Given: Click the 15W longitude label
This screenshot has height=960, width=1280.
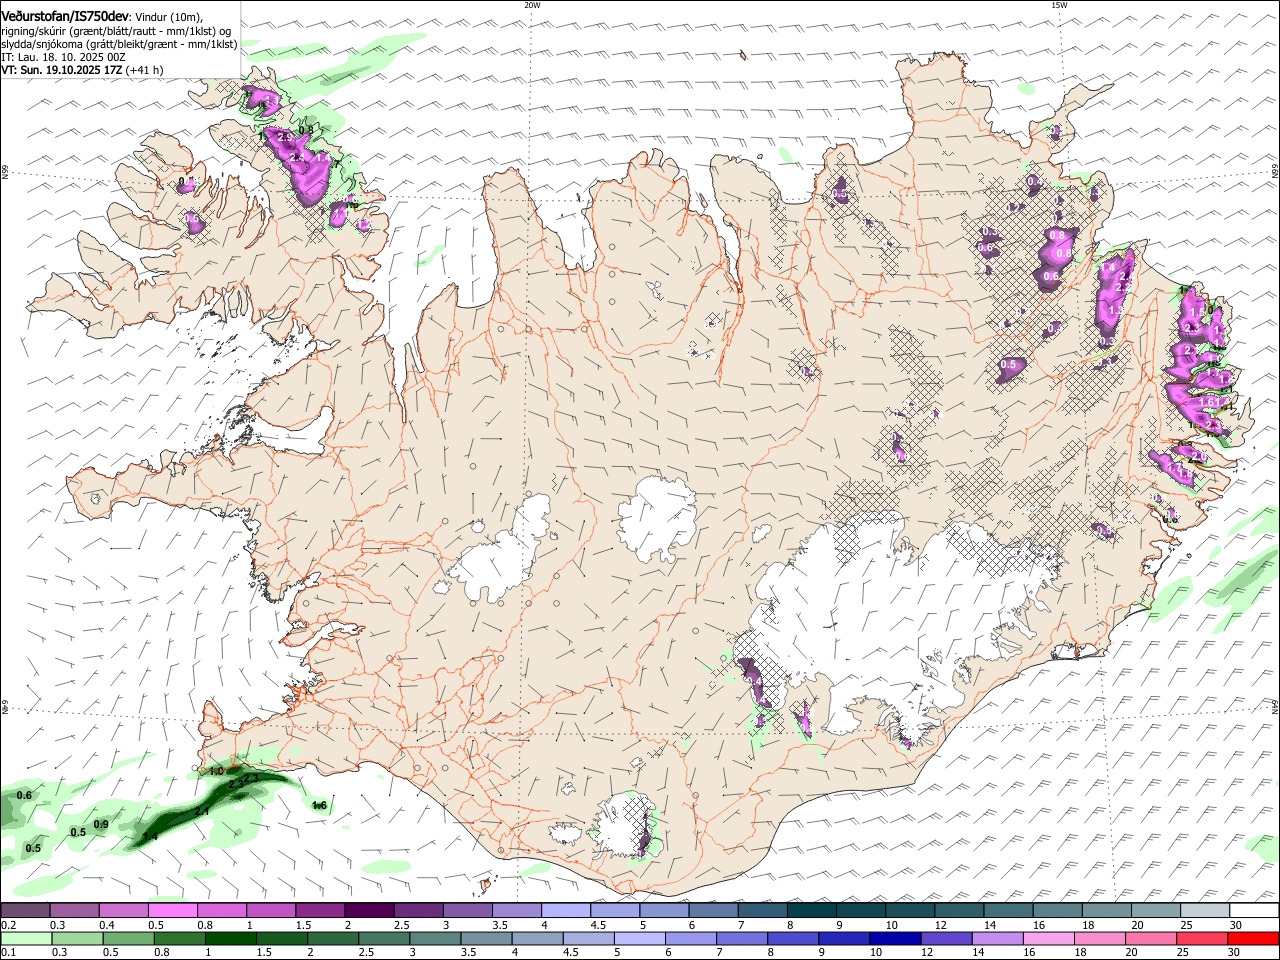Looking at the screenshot, I should click(1059, 5).
